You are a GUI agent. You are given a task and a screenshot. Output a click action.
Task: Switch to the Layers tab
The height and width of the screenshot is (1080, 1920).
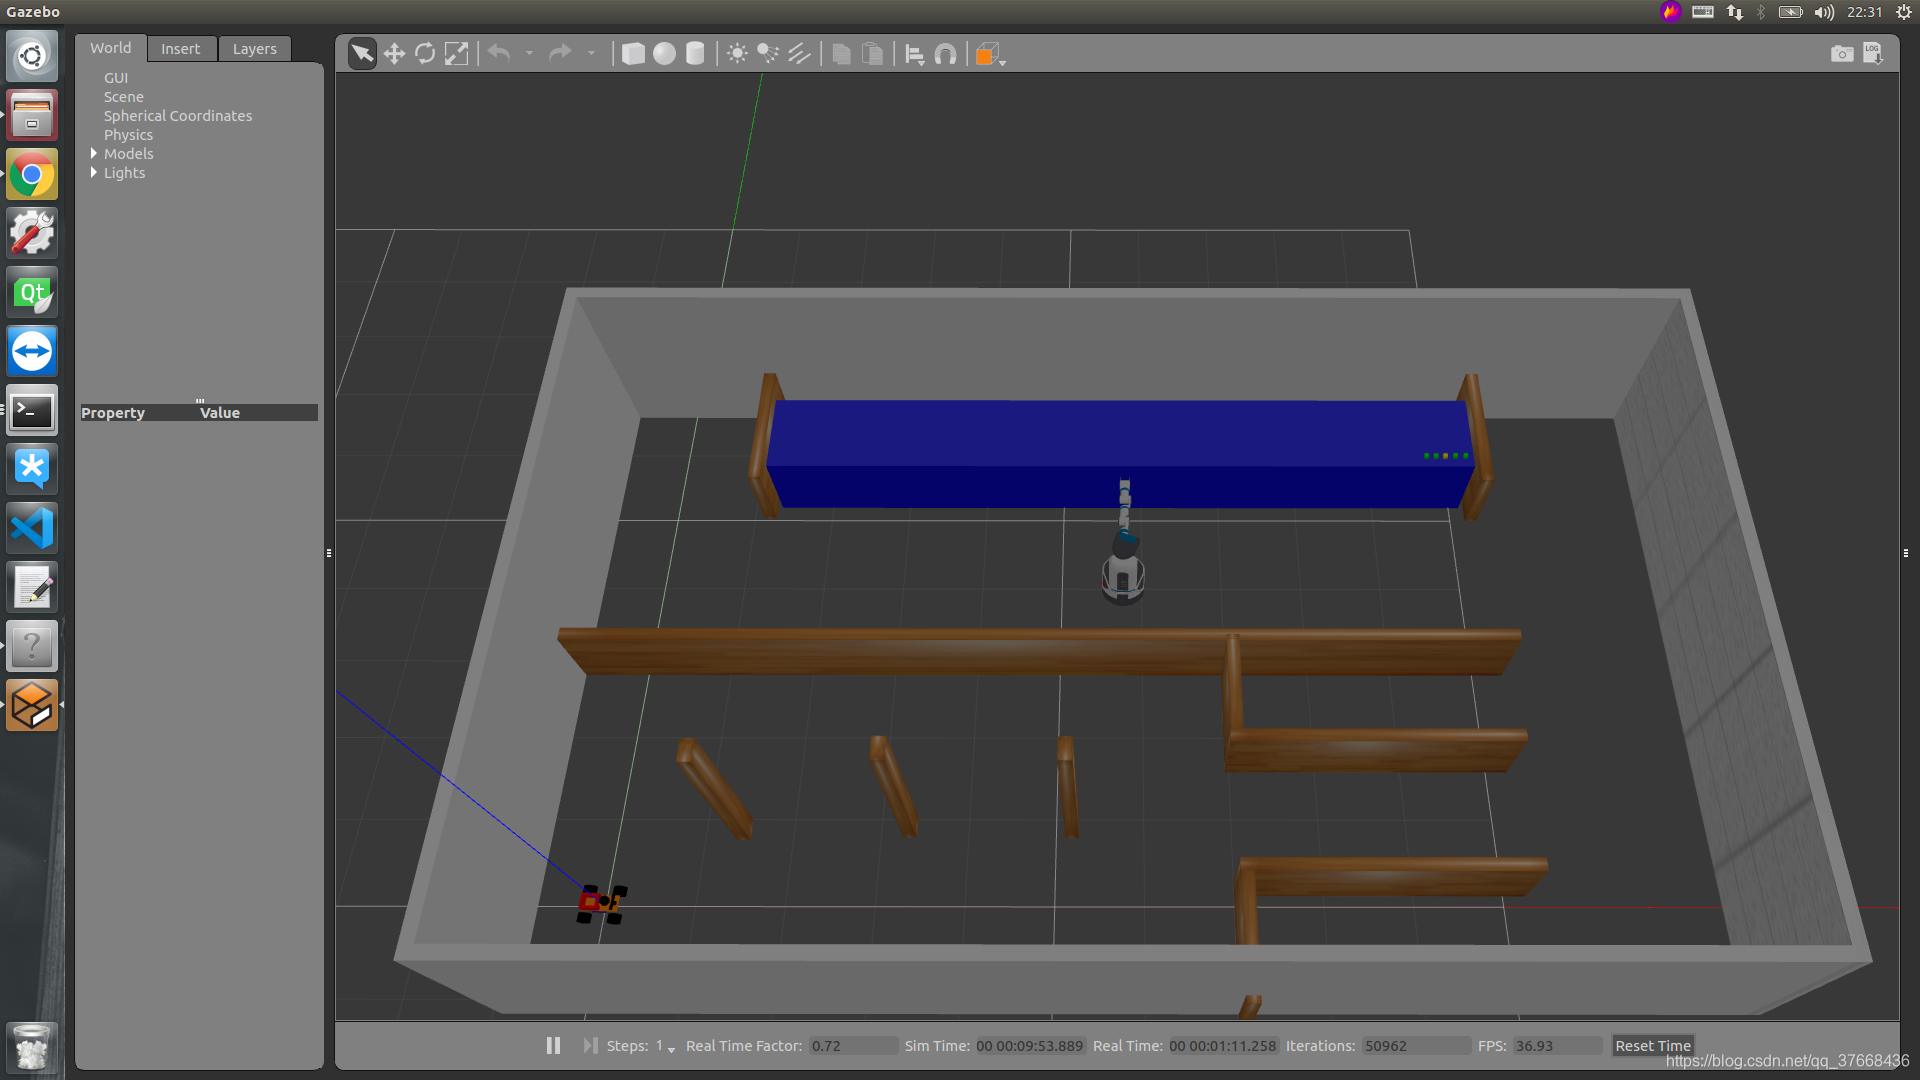click(x=254, y=49)
